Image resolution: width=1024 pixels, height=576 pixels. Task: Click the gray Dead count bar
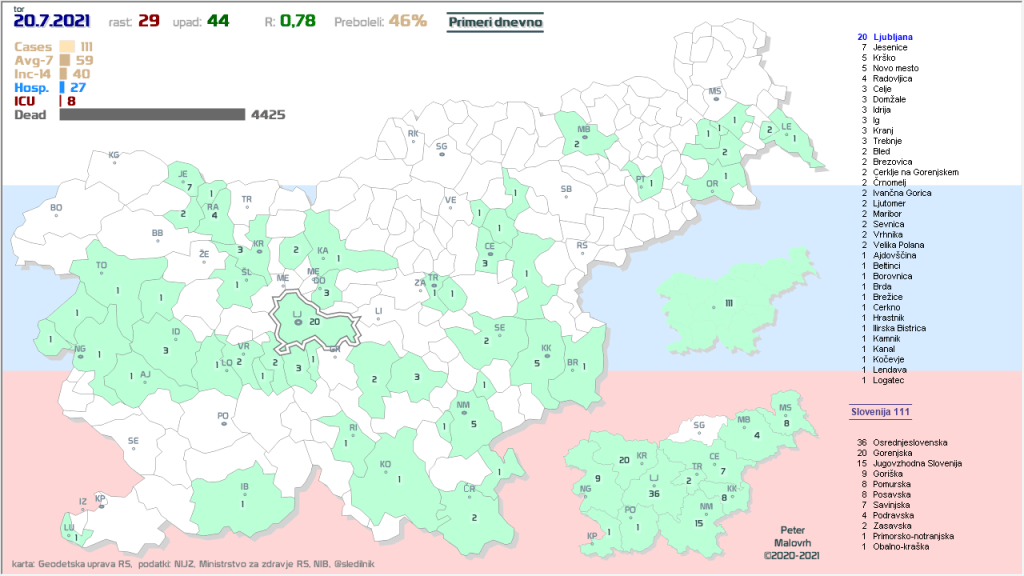tap(152, 115)
